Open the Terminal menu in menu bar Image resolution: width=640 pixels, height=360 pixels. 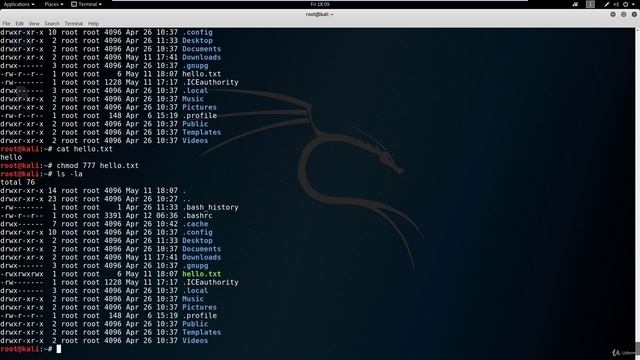click(73, 24)
